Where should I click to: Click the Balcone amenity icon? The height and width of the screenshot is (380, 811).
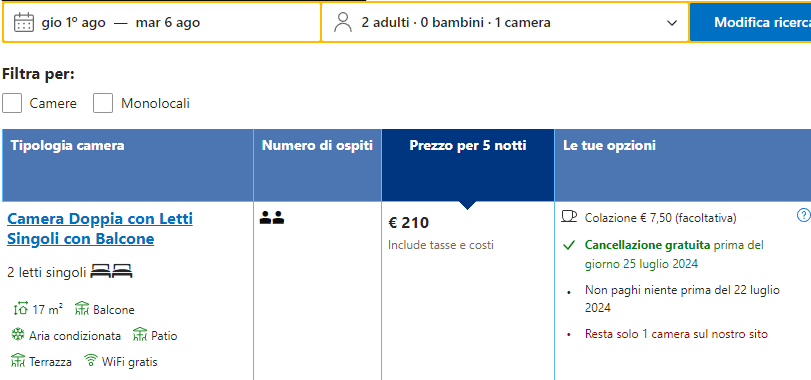tap(82, 309)
